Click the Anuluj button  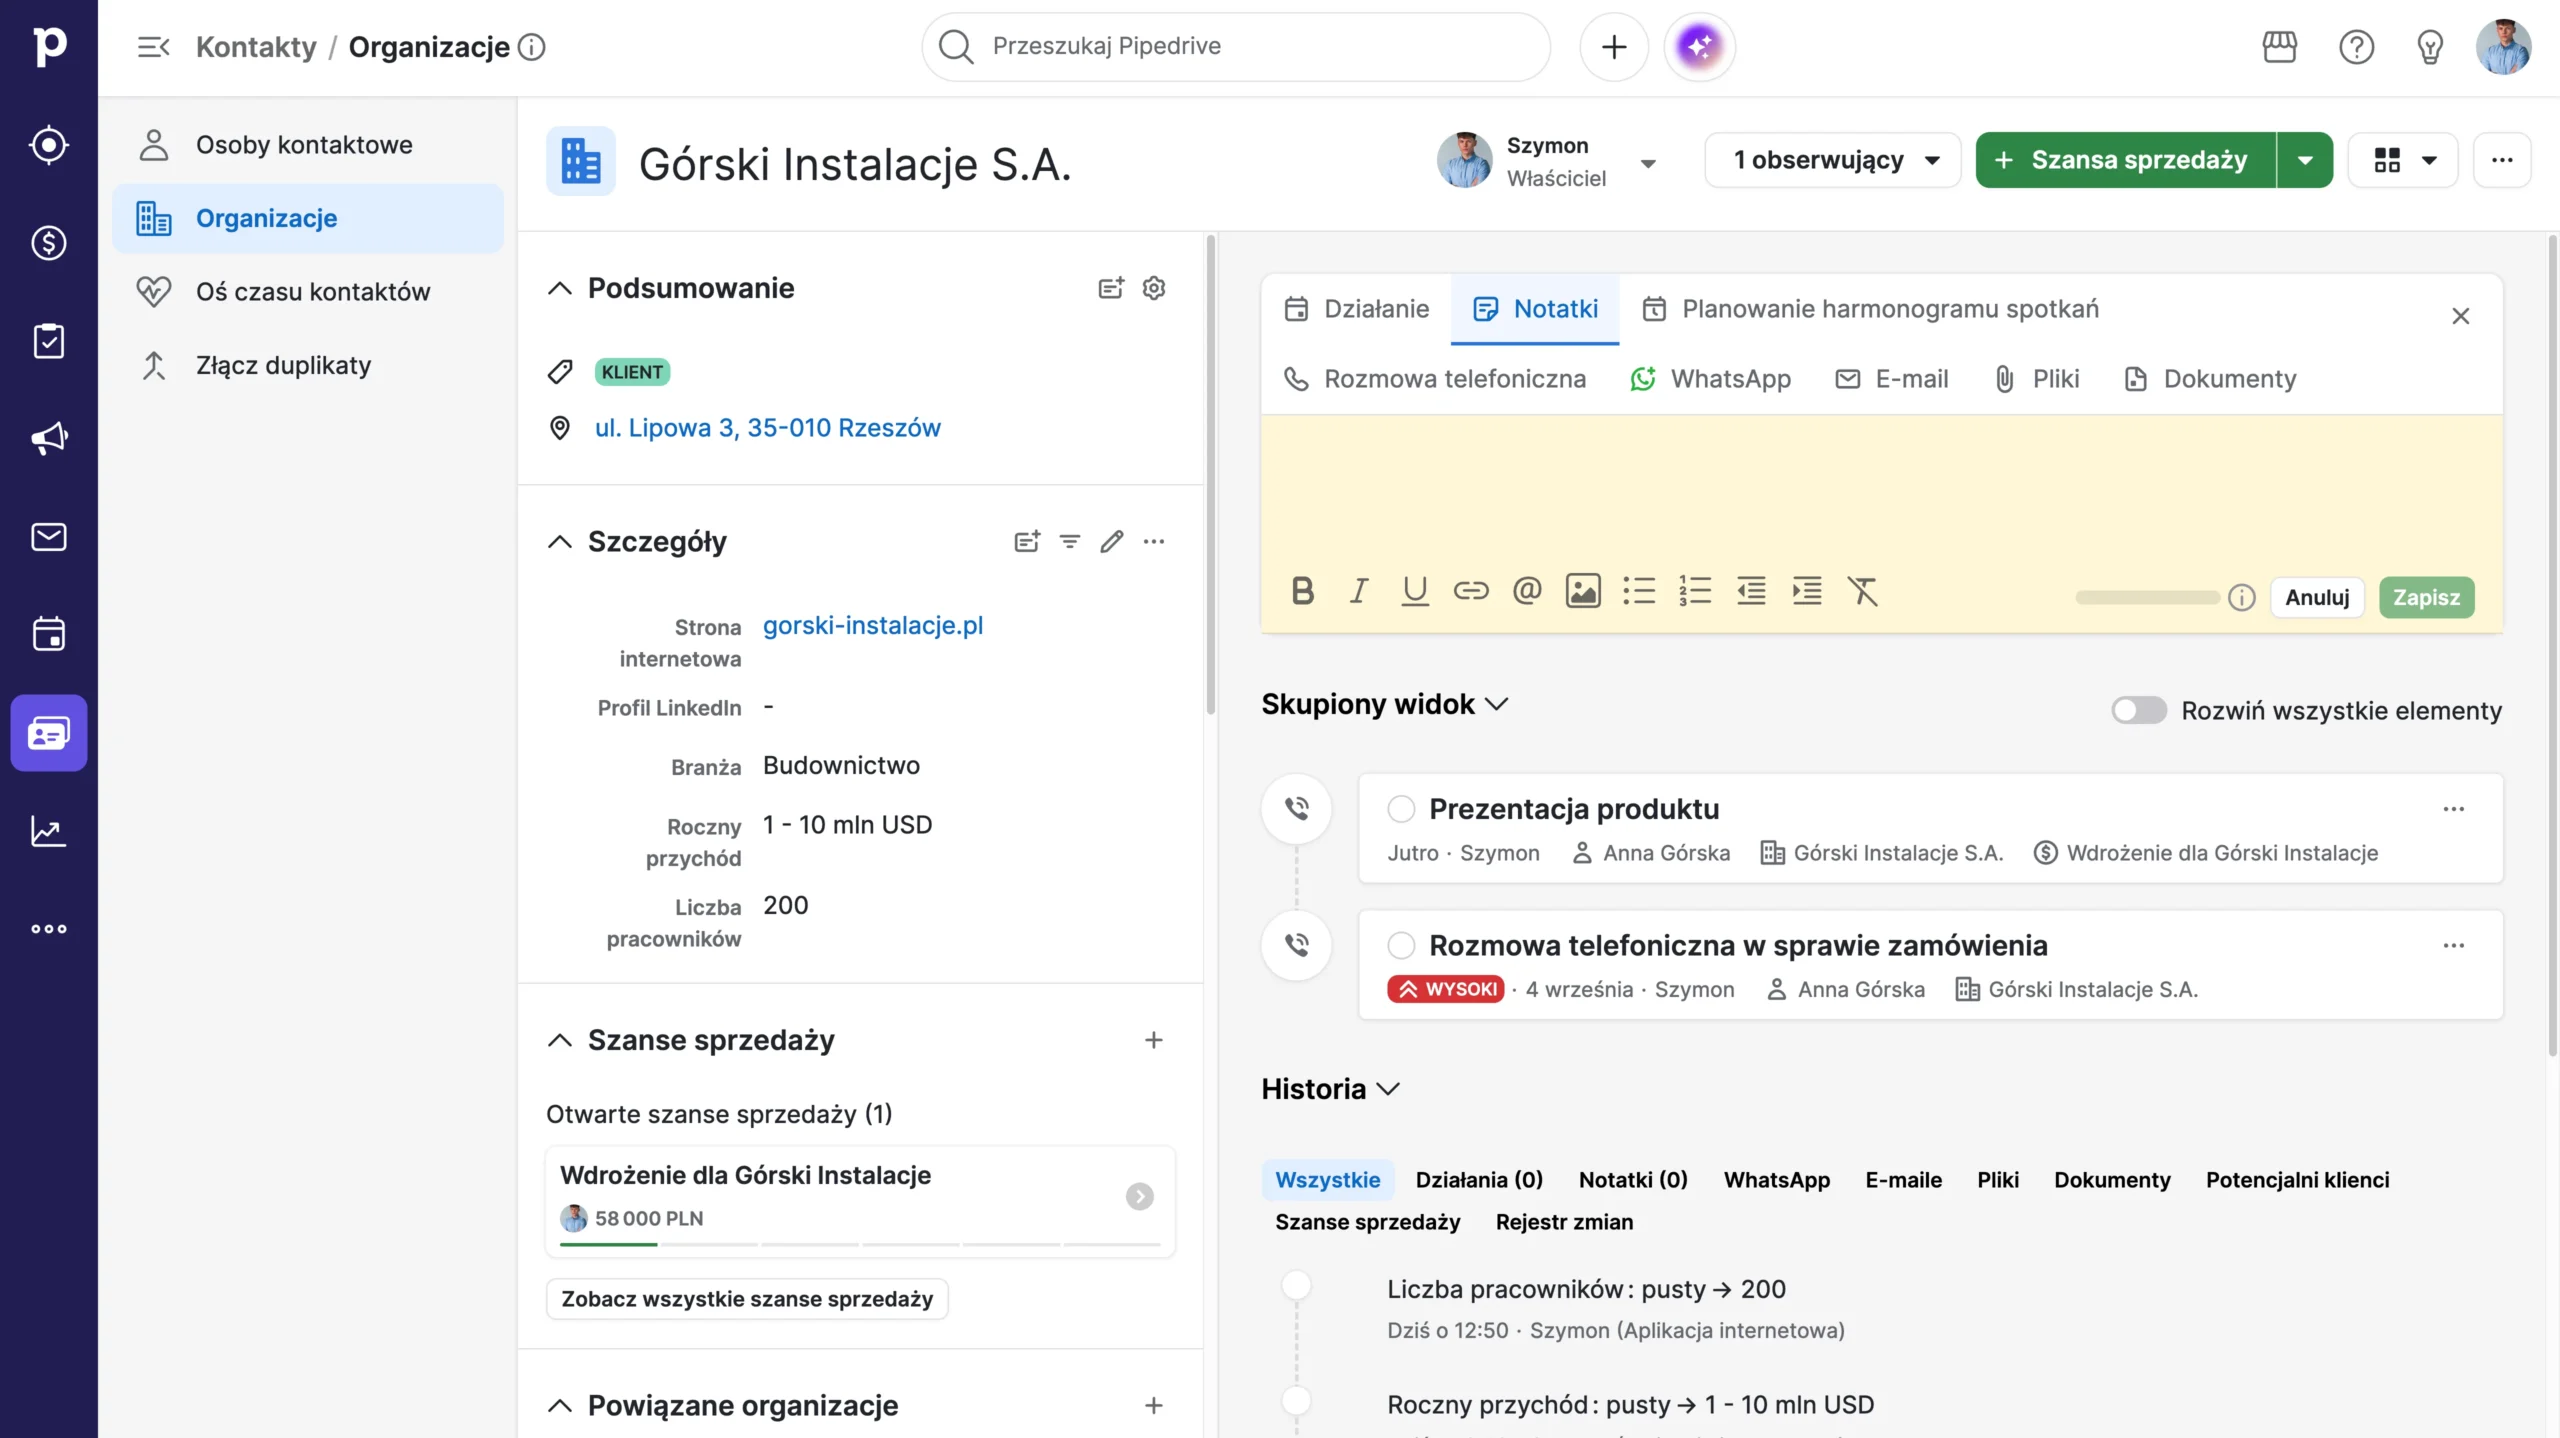2316,597
